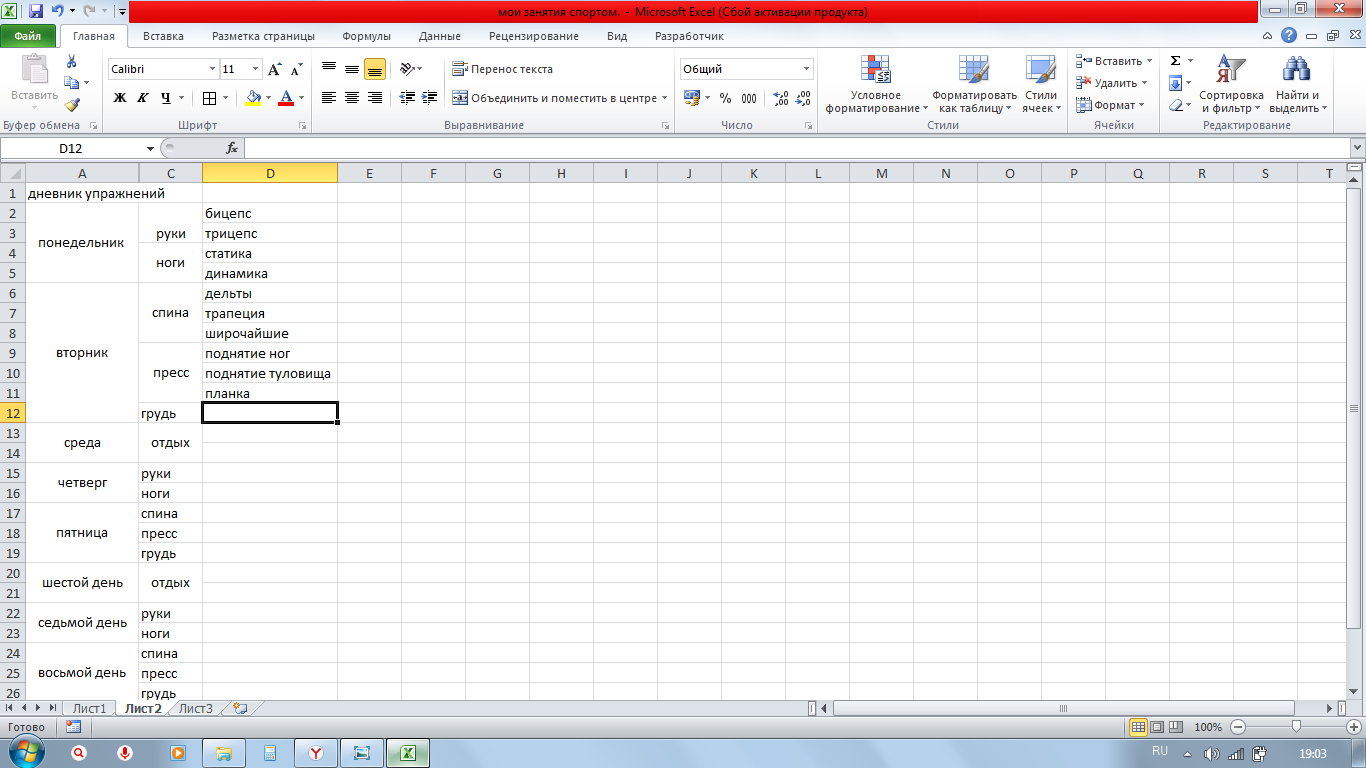Screen dimensions: 1366x768
Task: Align text to top of cell
Action: [x=329, y=69]
